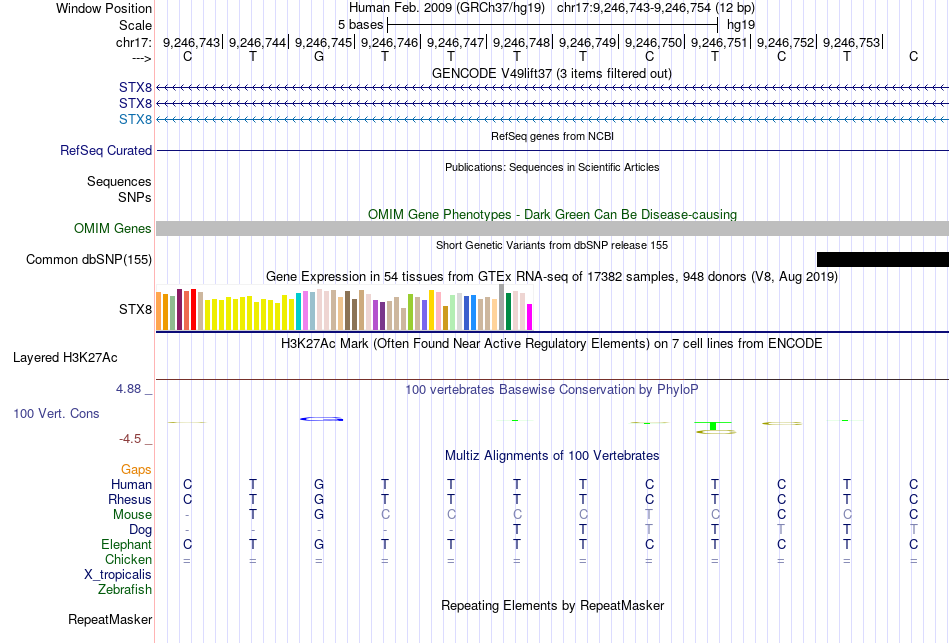This screenshot has height=643, width=950.
Task: Click the GTEx tissue expression bar chart
Action: [344, 307]
